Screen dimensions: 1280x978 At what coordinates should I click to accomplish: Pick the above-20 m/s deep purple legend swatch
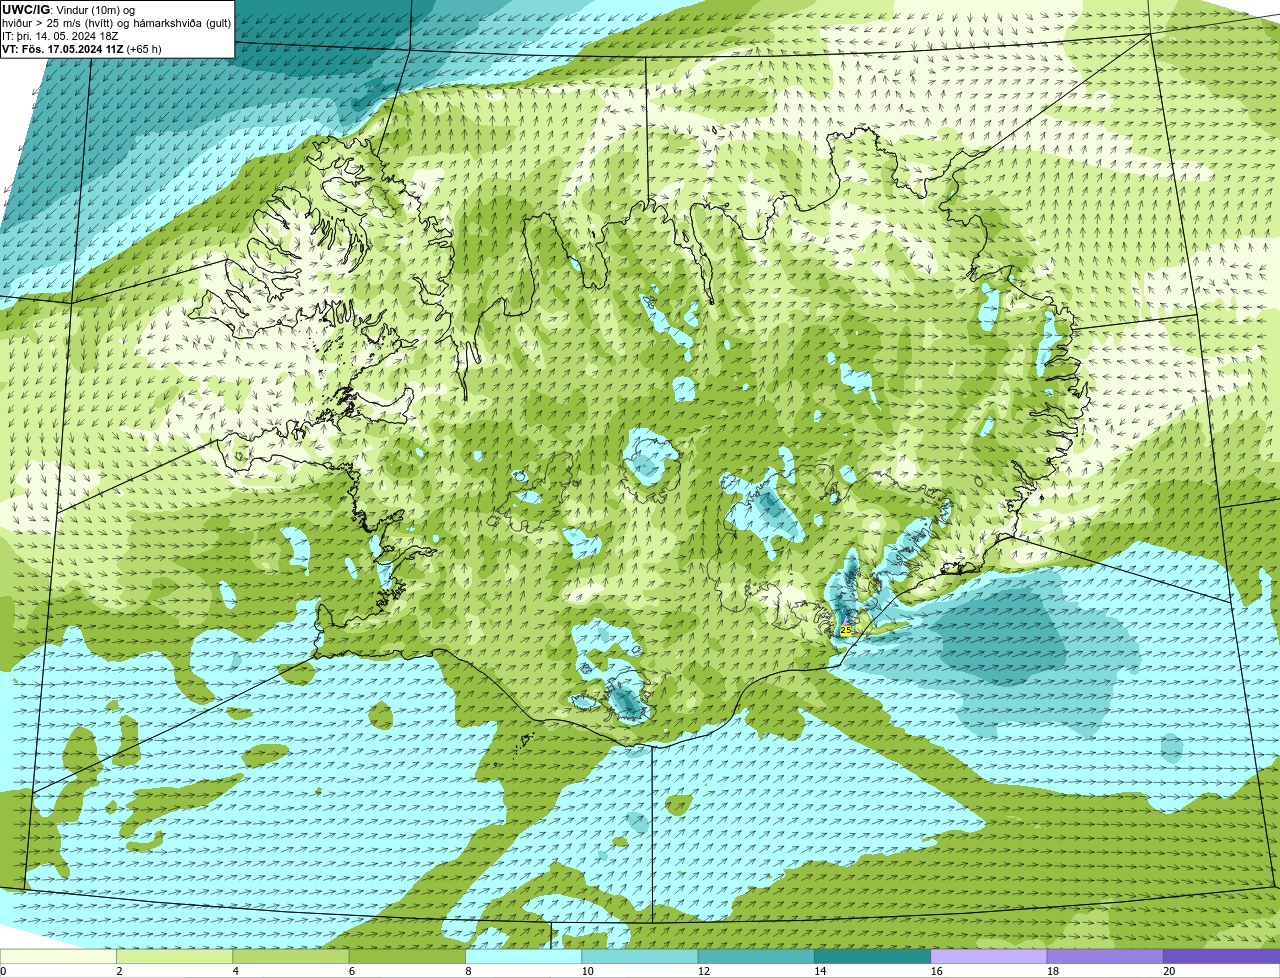pyautogui.click(x=1222, y=957)
